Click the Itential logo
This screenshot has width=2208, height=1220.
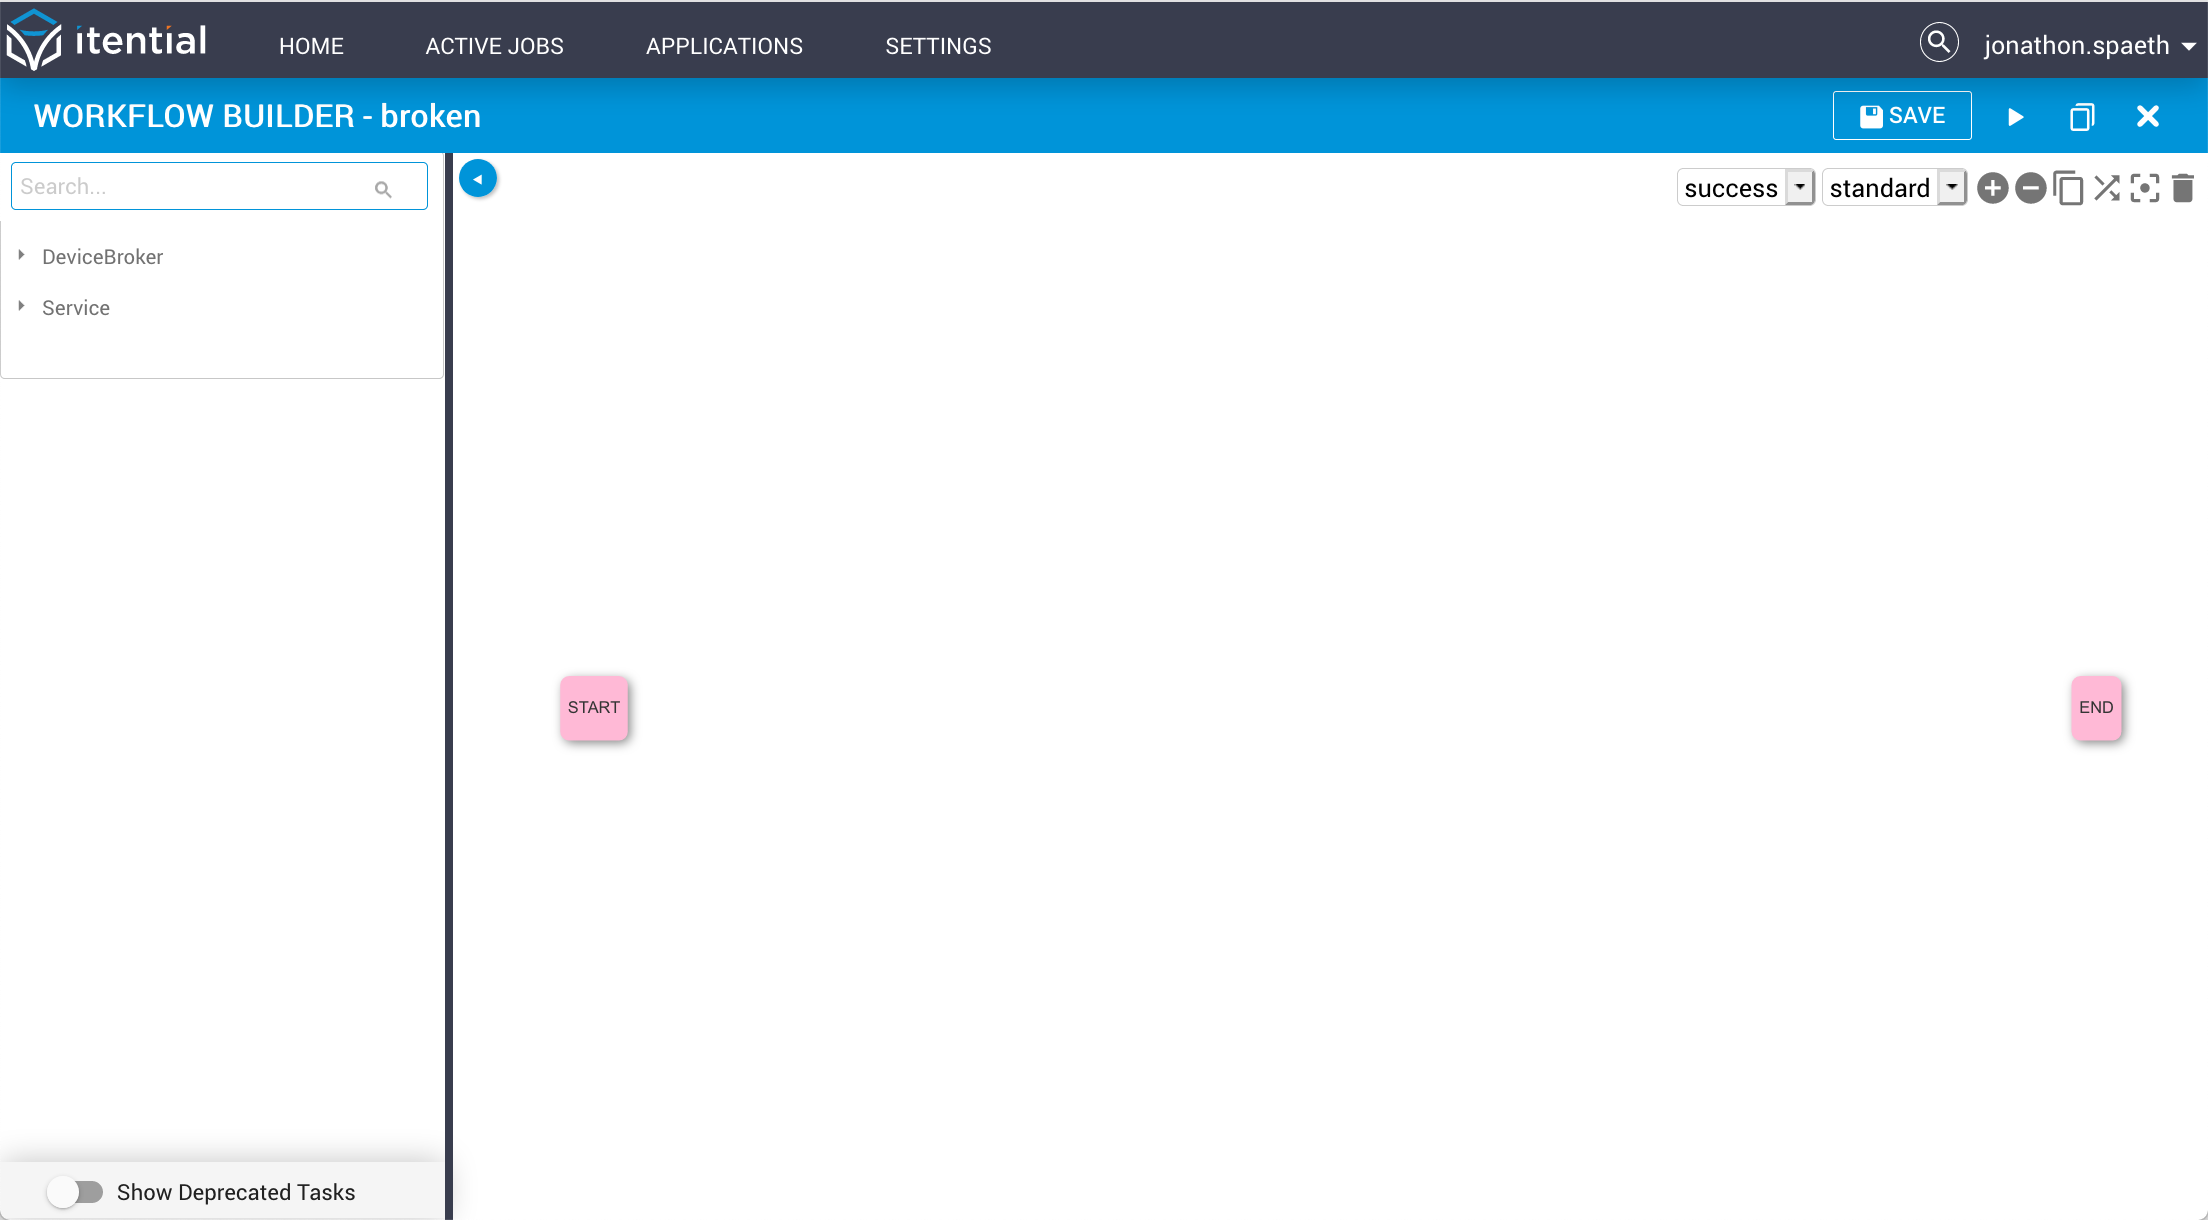[107, 41]
